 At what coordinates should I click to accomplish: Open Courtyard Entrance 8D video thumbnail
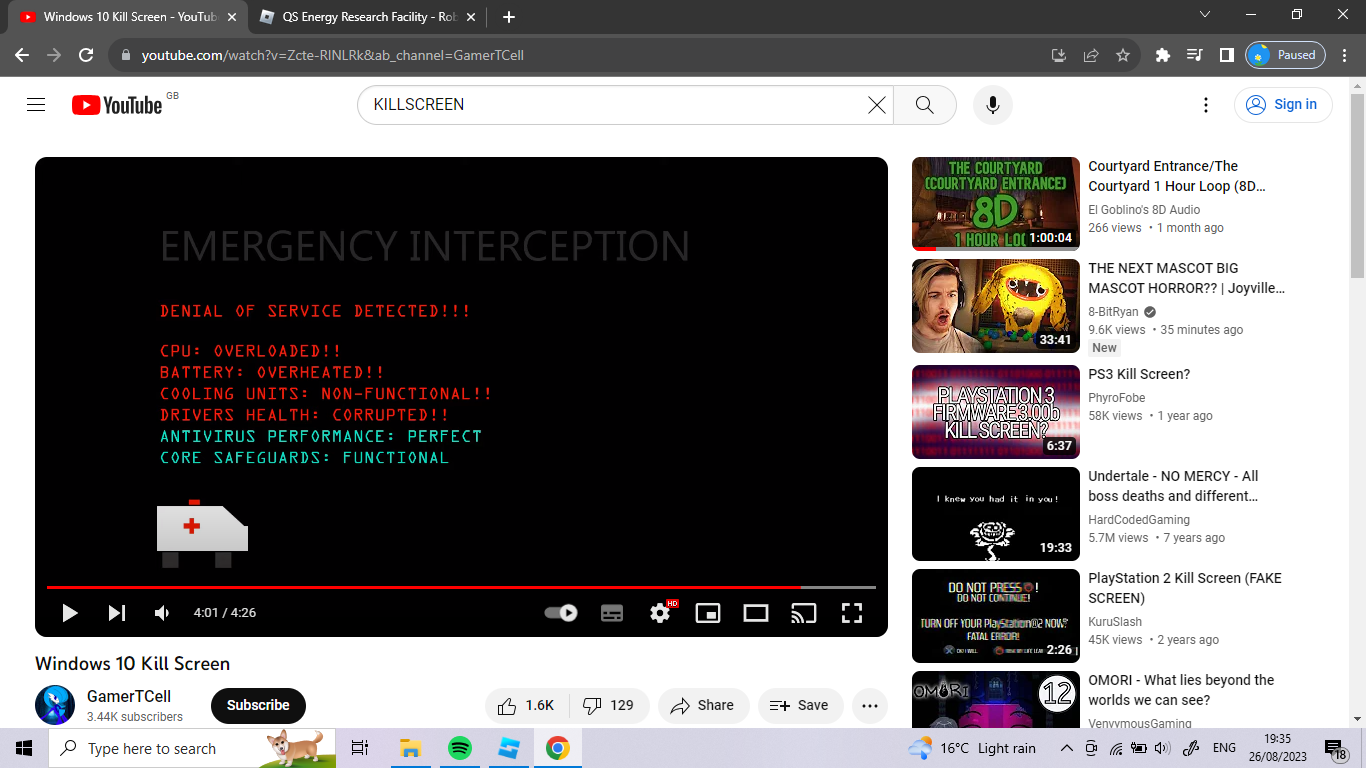click(996, 204)
